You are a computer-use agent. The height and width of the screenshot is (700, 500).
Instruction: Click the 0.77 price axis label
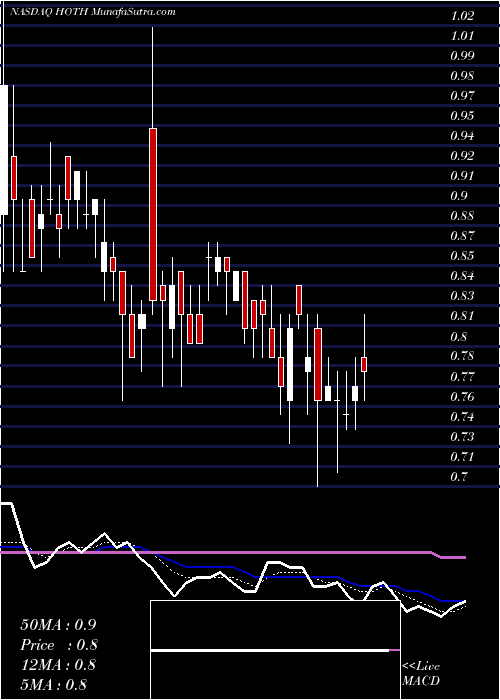[461, 377]
